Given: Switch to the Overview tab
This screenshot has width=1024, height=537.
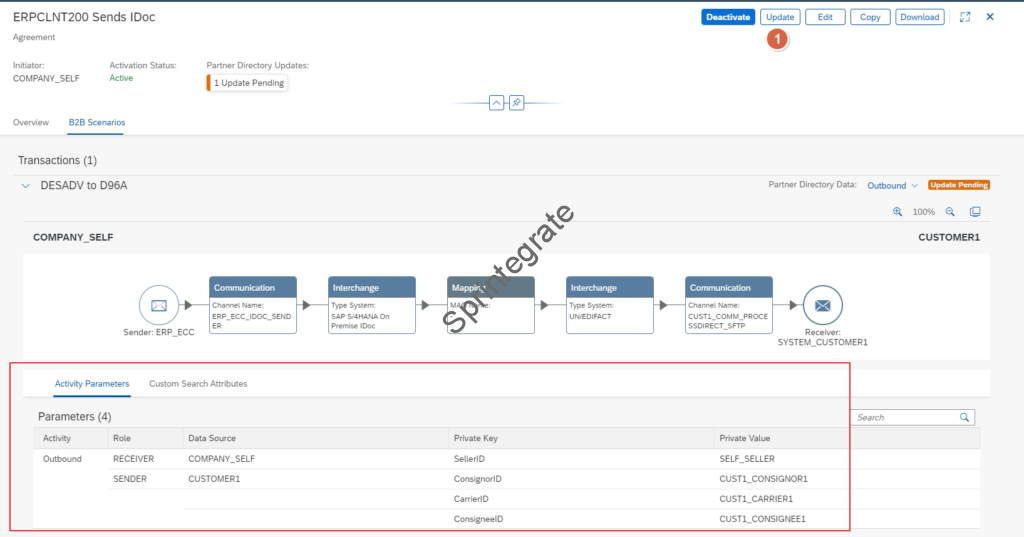Looking at the screenshot, I should point(31,122).
